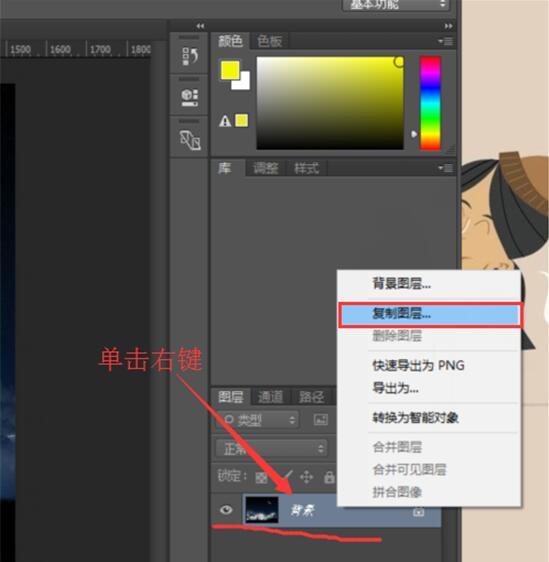Open the 正常 blend mode dropdown
Image resolution: width=549 pixels, height=562 pixels.
coord(271,448)
